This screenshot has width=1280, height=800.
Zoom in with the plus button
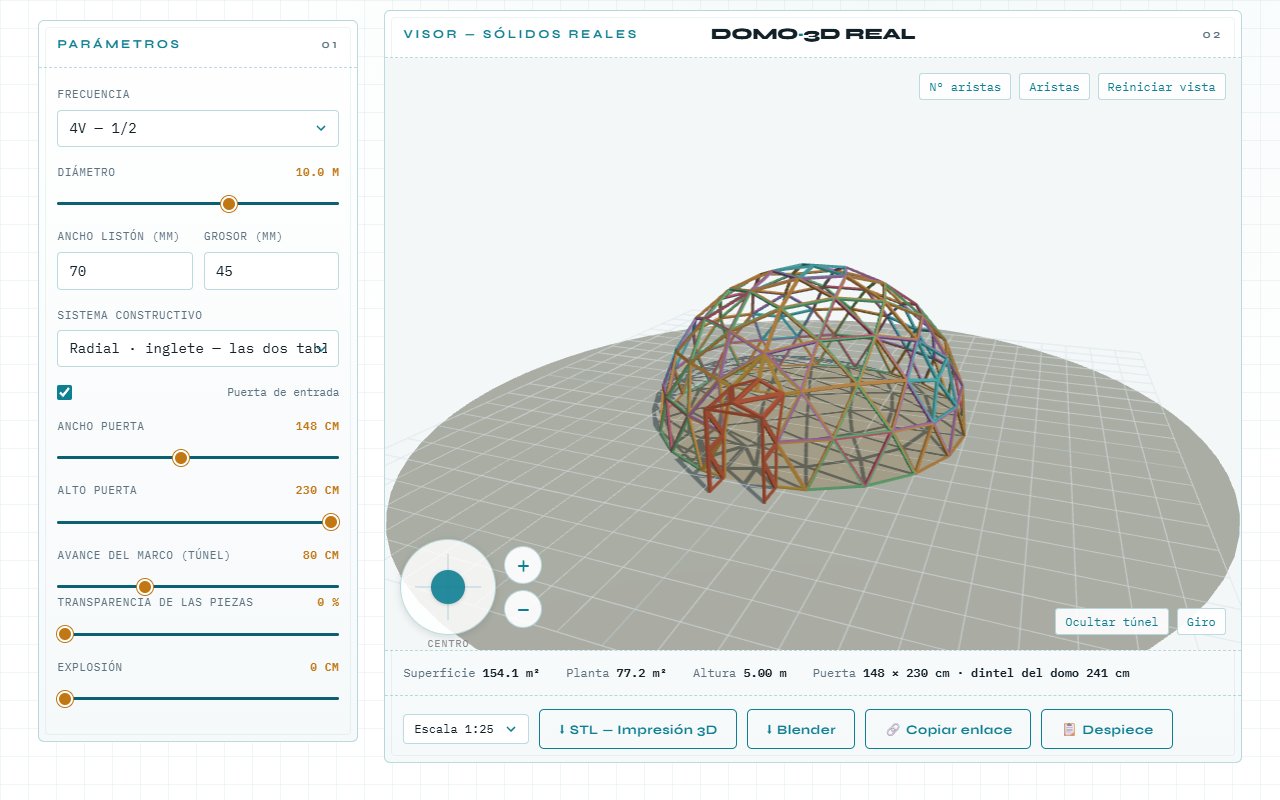pos(523,566)
